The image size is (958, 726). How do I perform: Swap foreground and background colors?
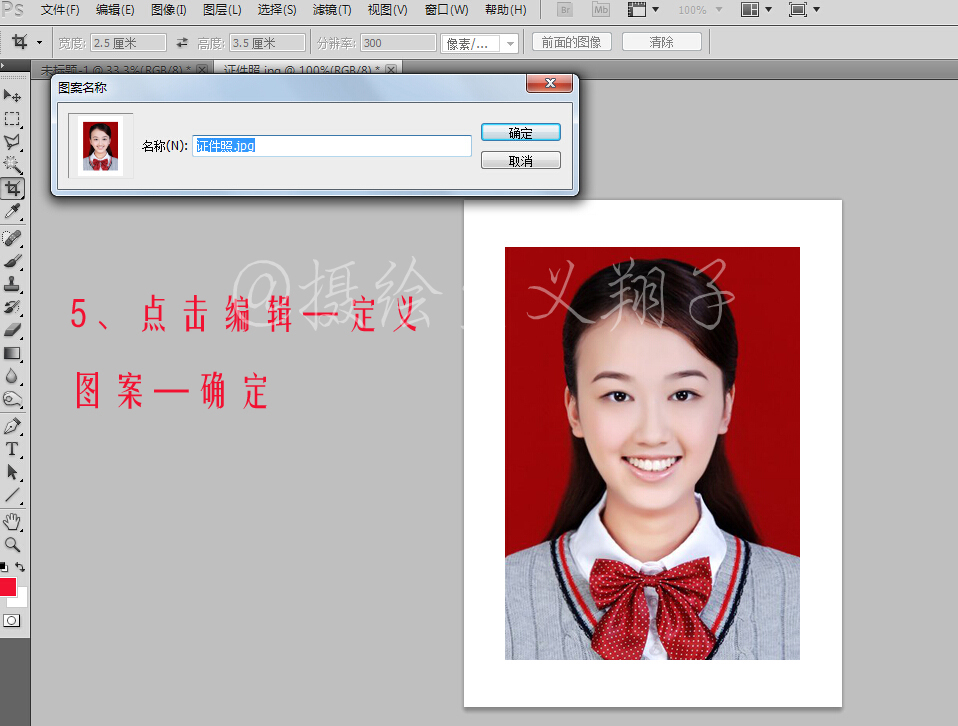click(20, 567)
